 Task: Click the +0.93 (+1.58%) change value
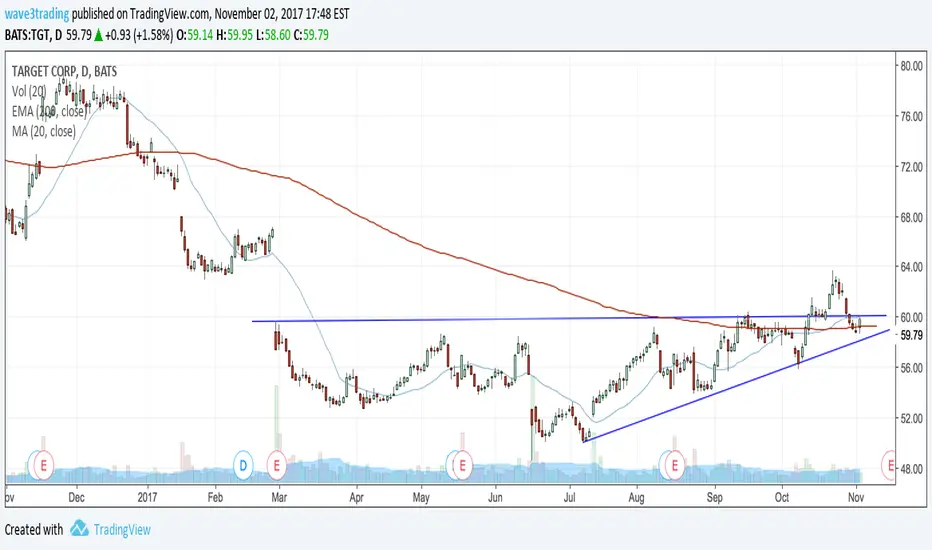[x=139, y=35]
